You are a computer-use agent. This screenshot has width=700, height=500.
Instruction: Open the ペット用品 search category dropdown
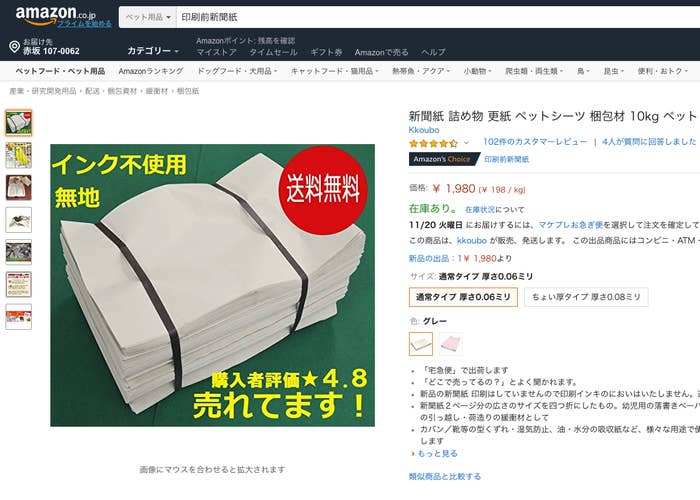[x=148, y=17]
